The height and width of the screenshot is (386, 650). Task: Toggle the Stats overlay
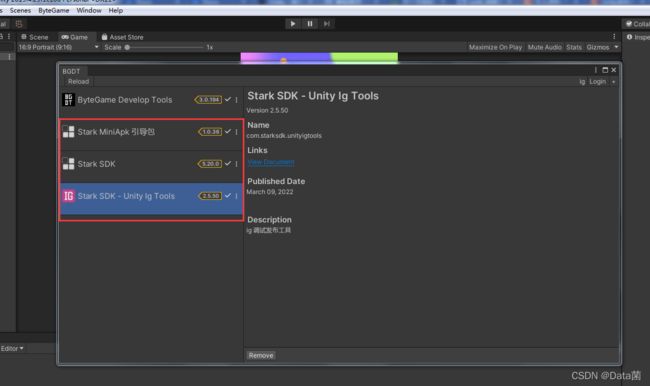(x=574, y=47)
